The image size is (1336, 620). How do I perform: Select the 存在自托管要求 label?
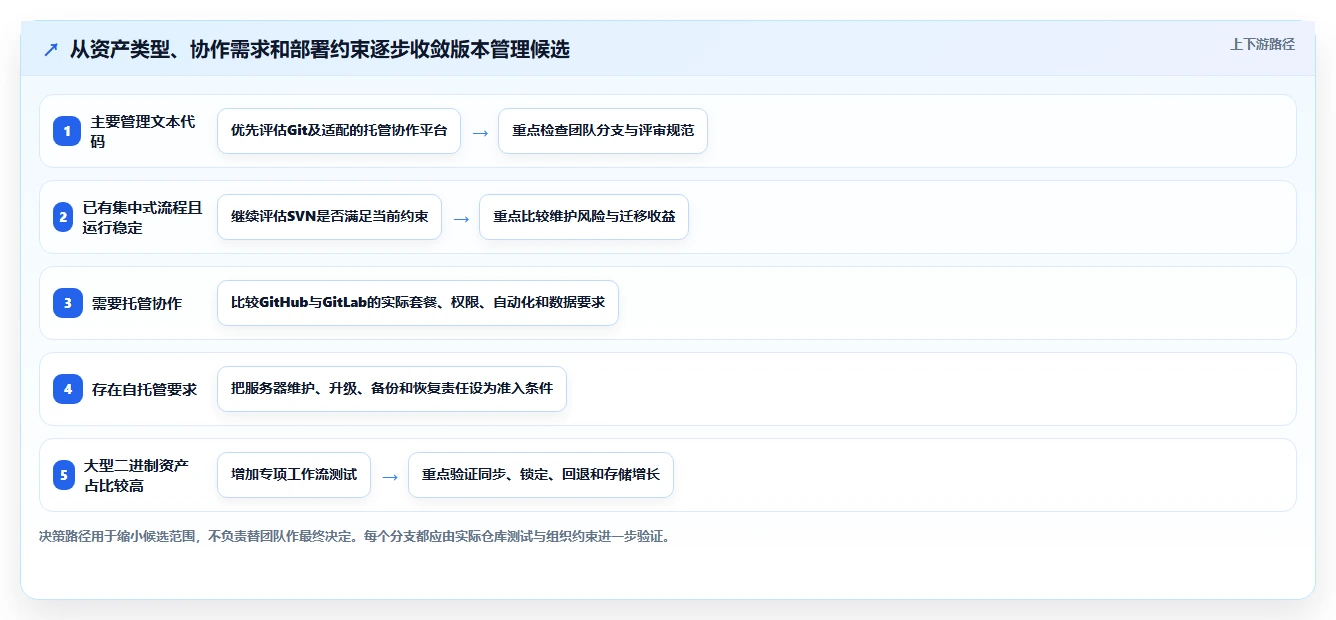click(x=144, y=389)
